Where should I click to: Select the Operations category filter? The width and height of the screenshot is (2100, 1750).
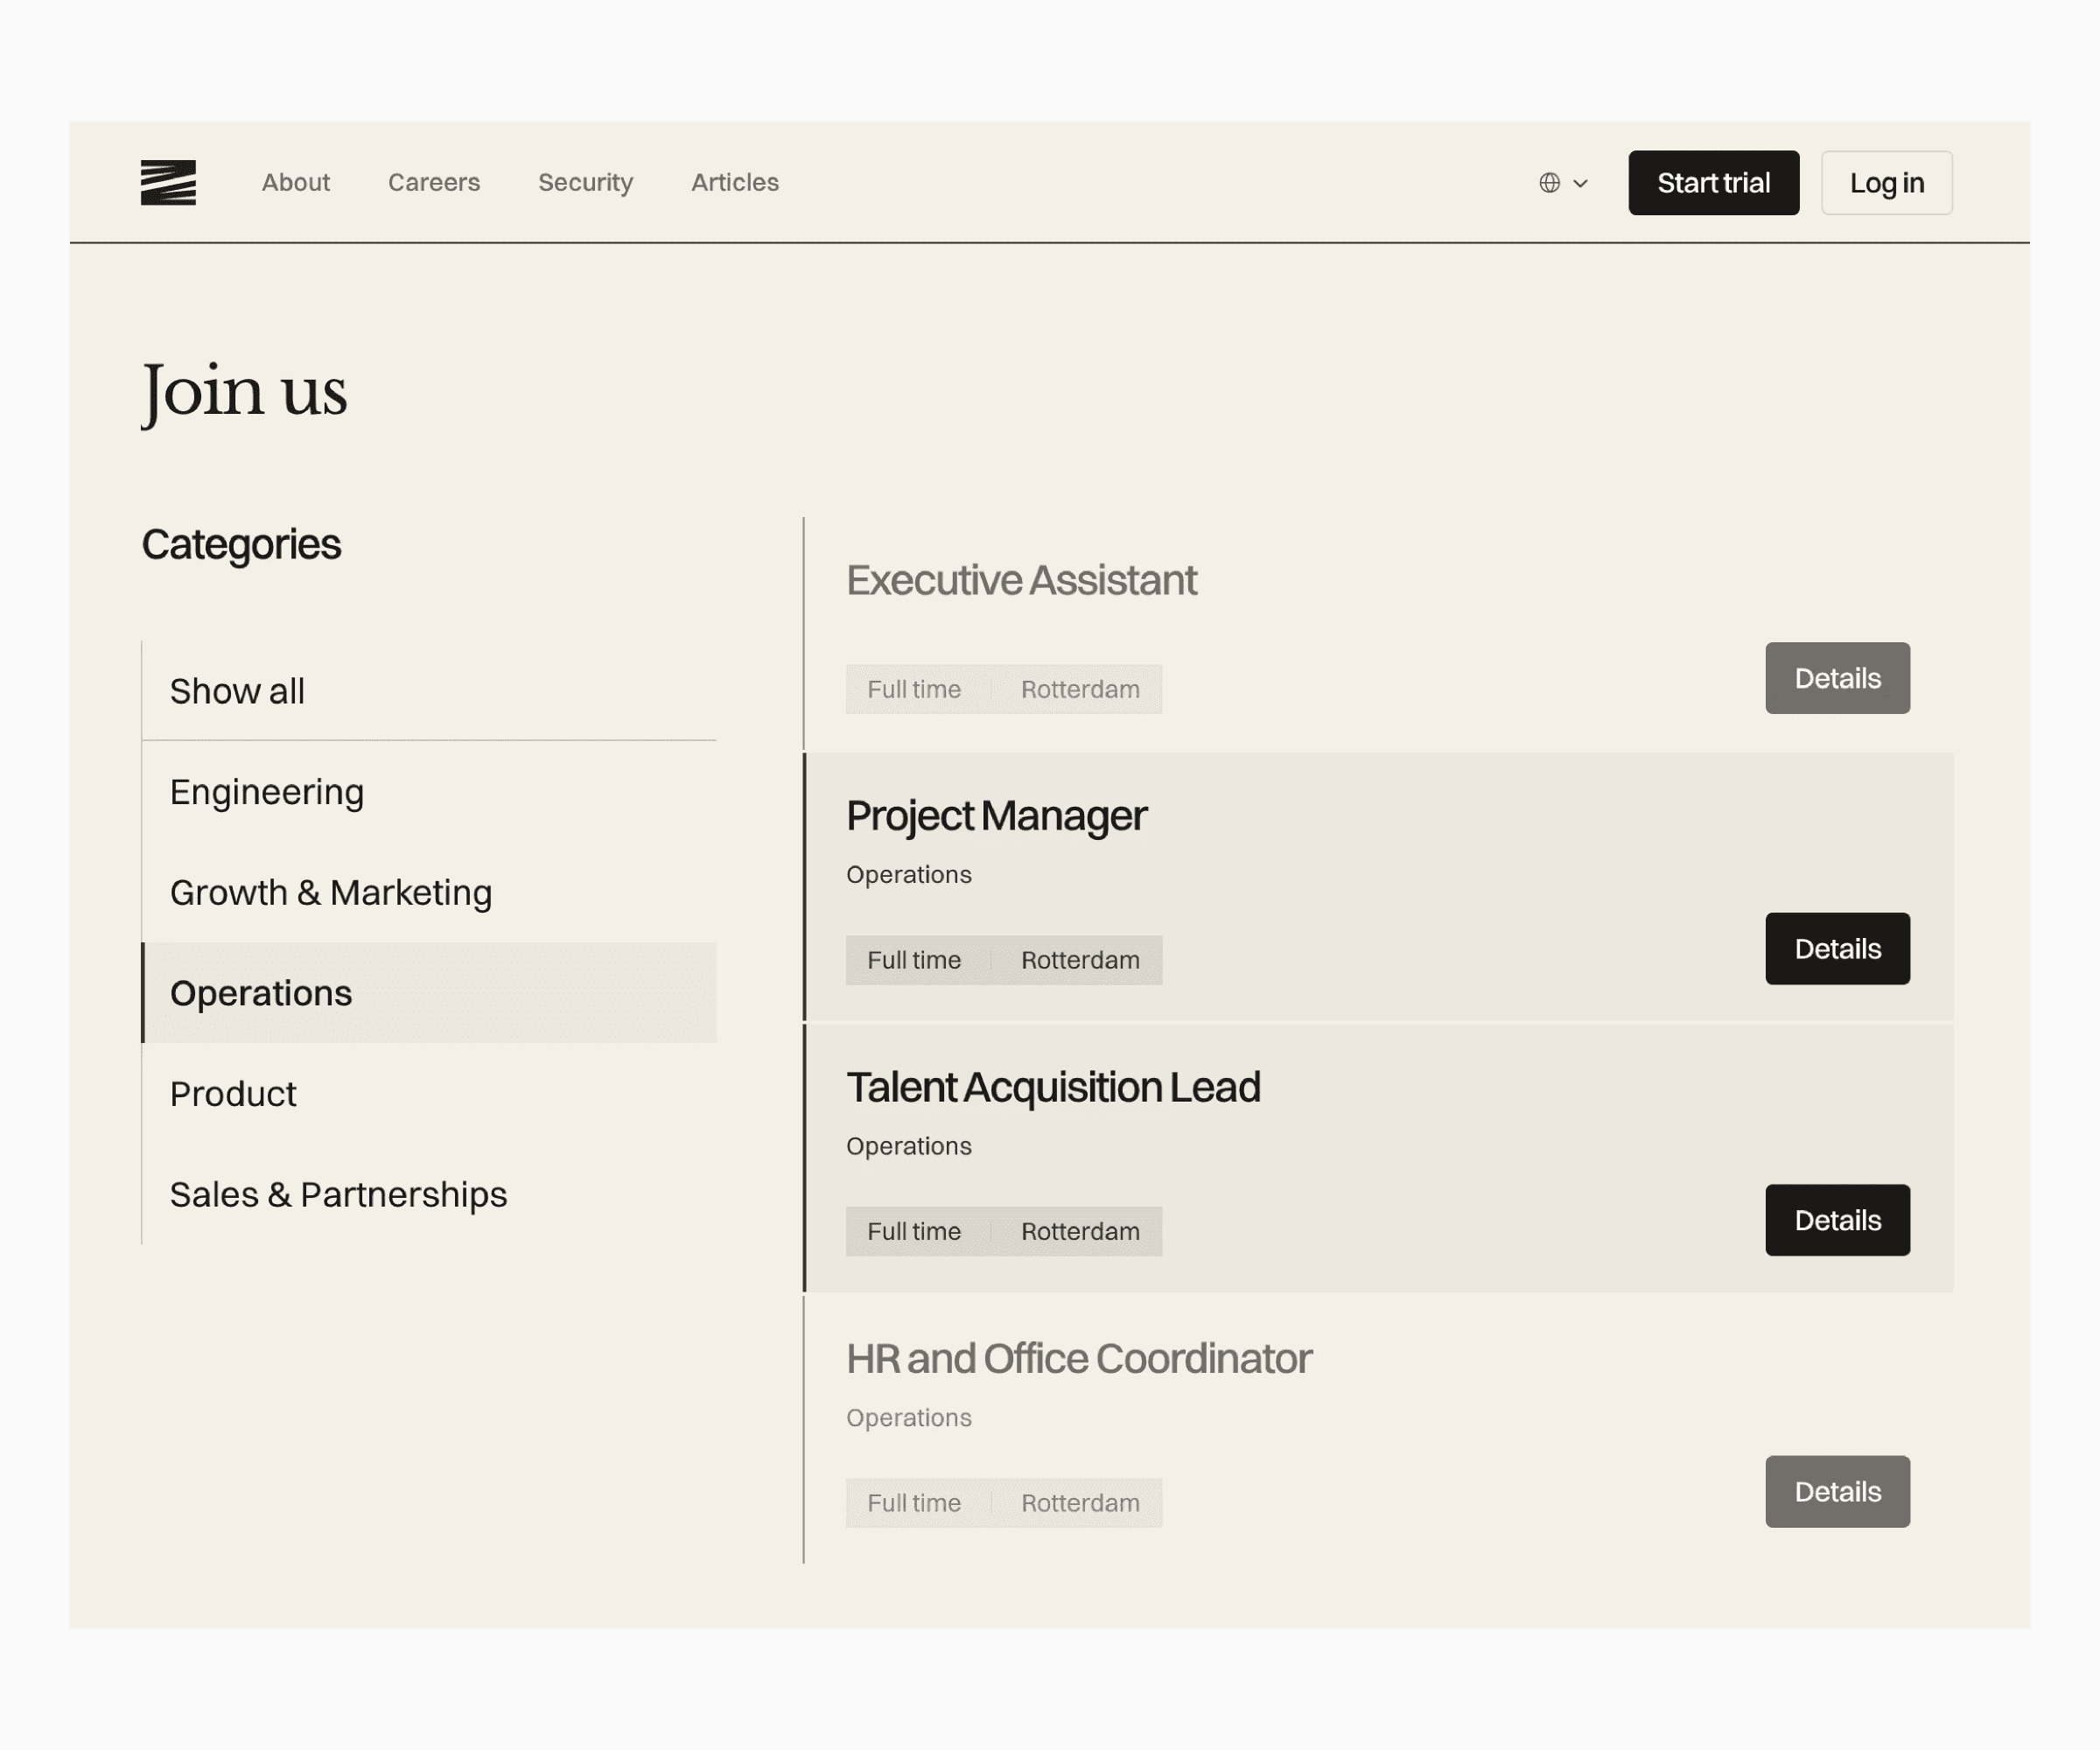point(261,993)
